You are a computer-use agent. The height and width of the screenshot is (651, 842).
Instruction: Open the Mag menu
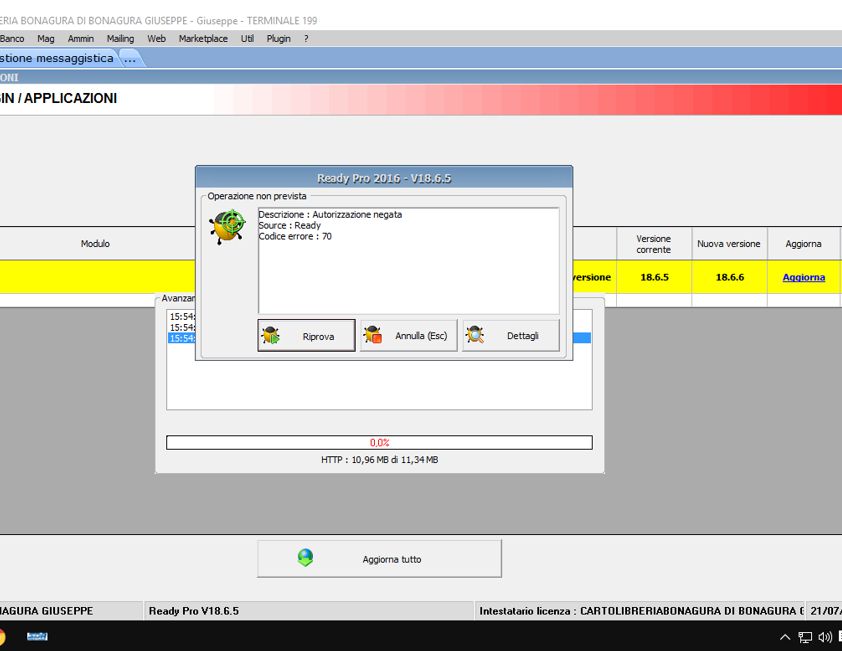point(46,39)
